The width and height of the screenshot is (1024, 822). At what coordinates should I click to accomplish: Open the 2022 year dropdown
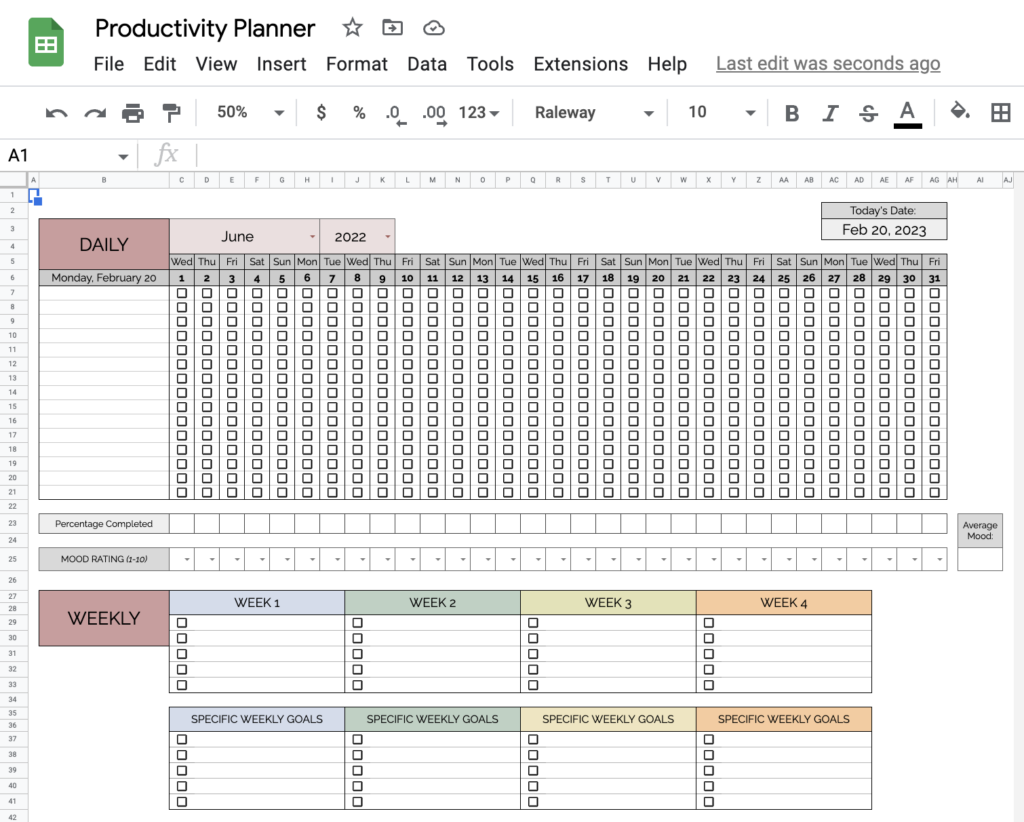(x=388, y=236)
